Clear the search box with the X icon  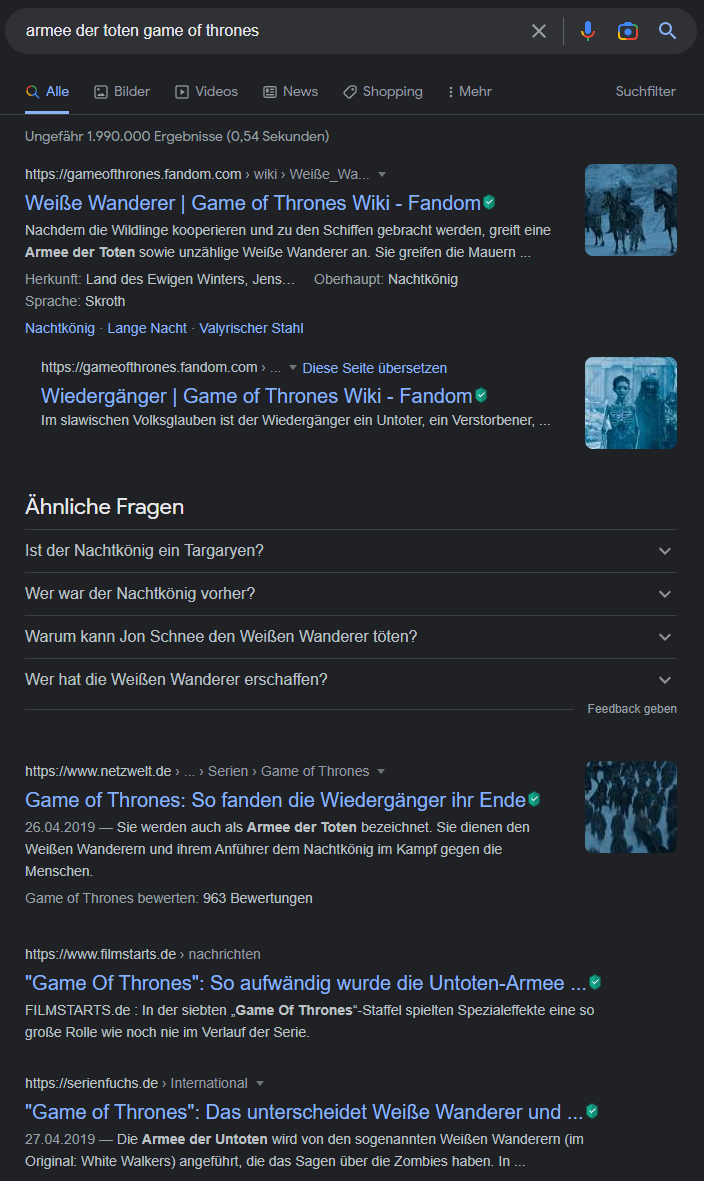[x=539, y=31]
